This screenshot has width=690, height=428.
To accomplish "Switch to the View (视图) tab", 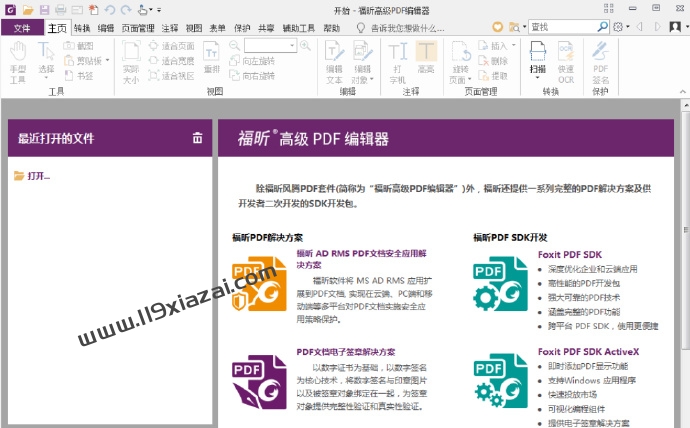I will pyautogui.click(x=194, y=28).
